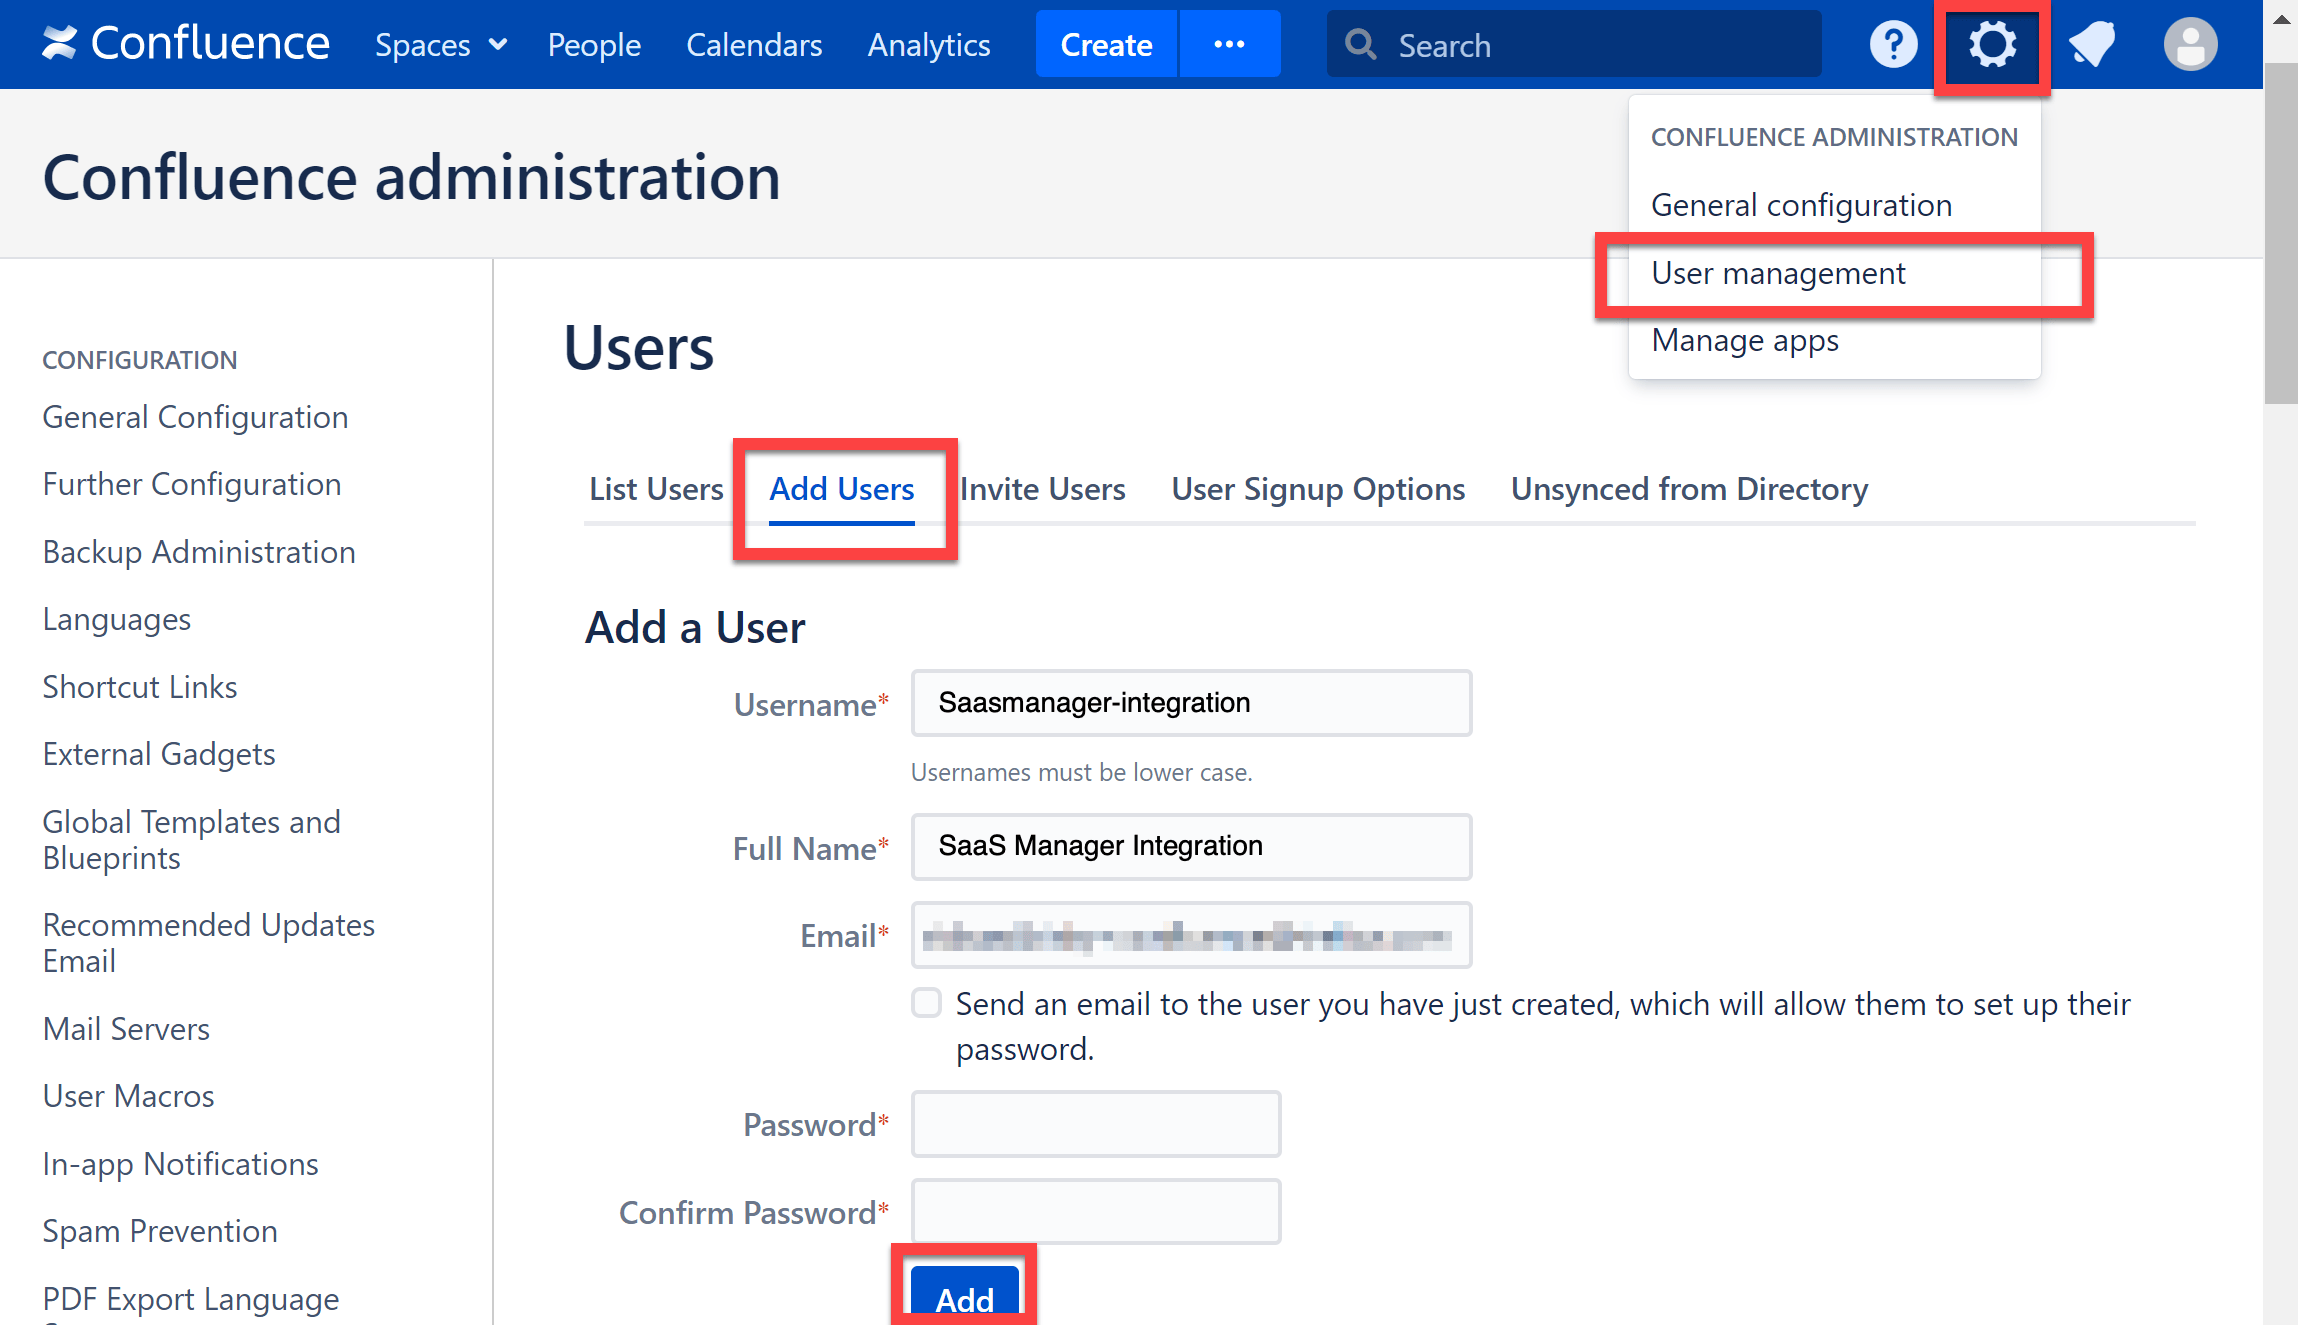Open Further Configuration sidebar link
The image size is (2298, 1325).
tap(192, 484)
